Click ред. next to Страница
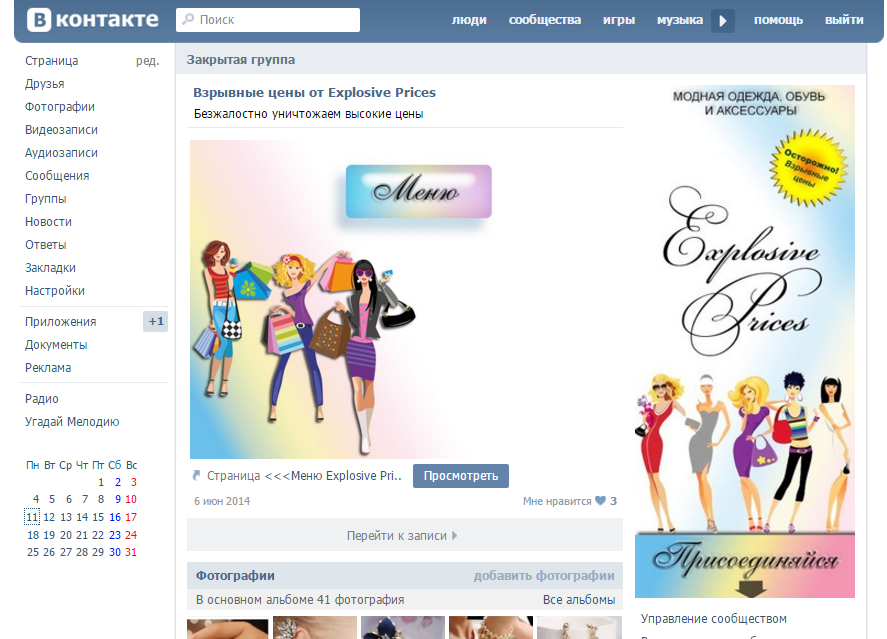The height and width of the screenshot is (639, 887). coord(147,61)
